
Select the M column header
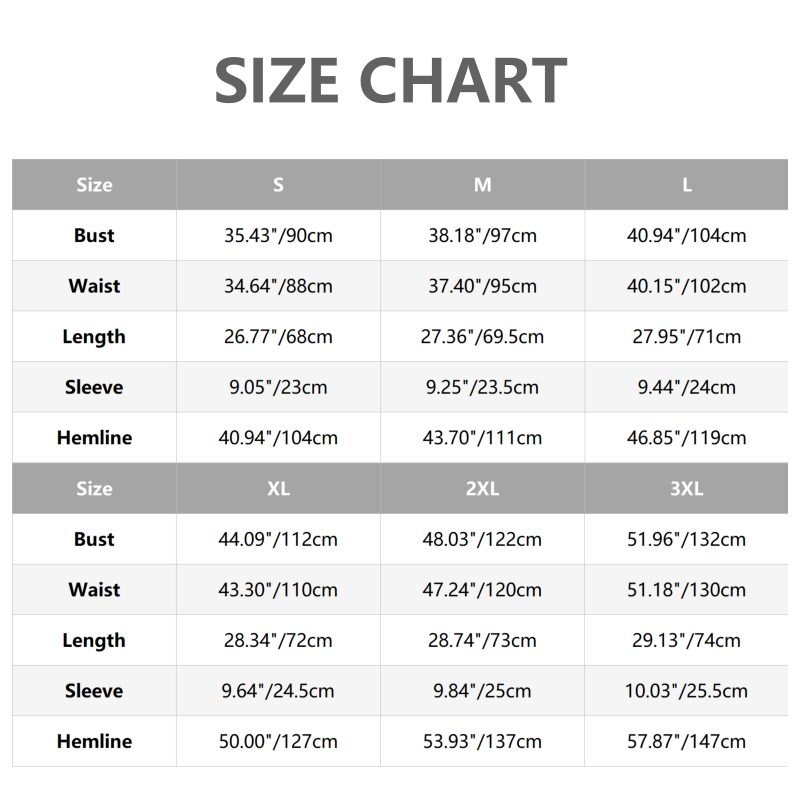[482, 185]
